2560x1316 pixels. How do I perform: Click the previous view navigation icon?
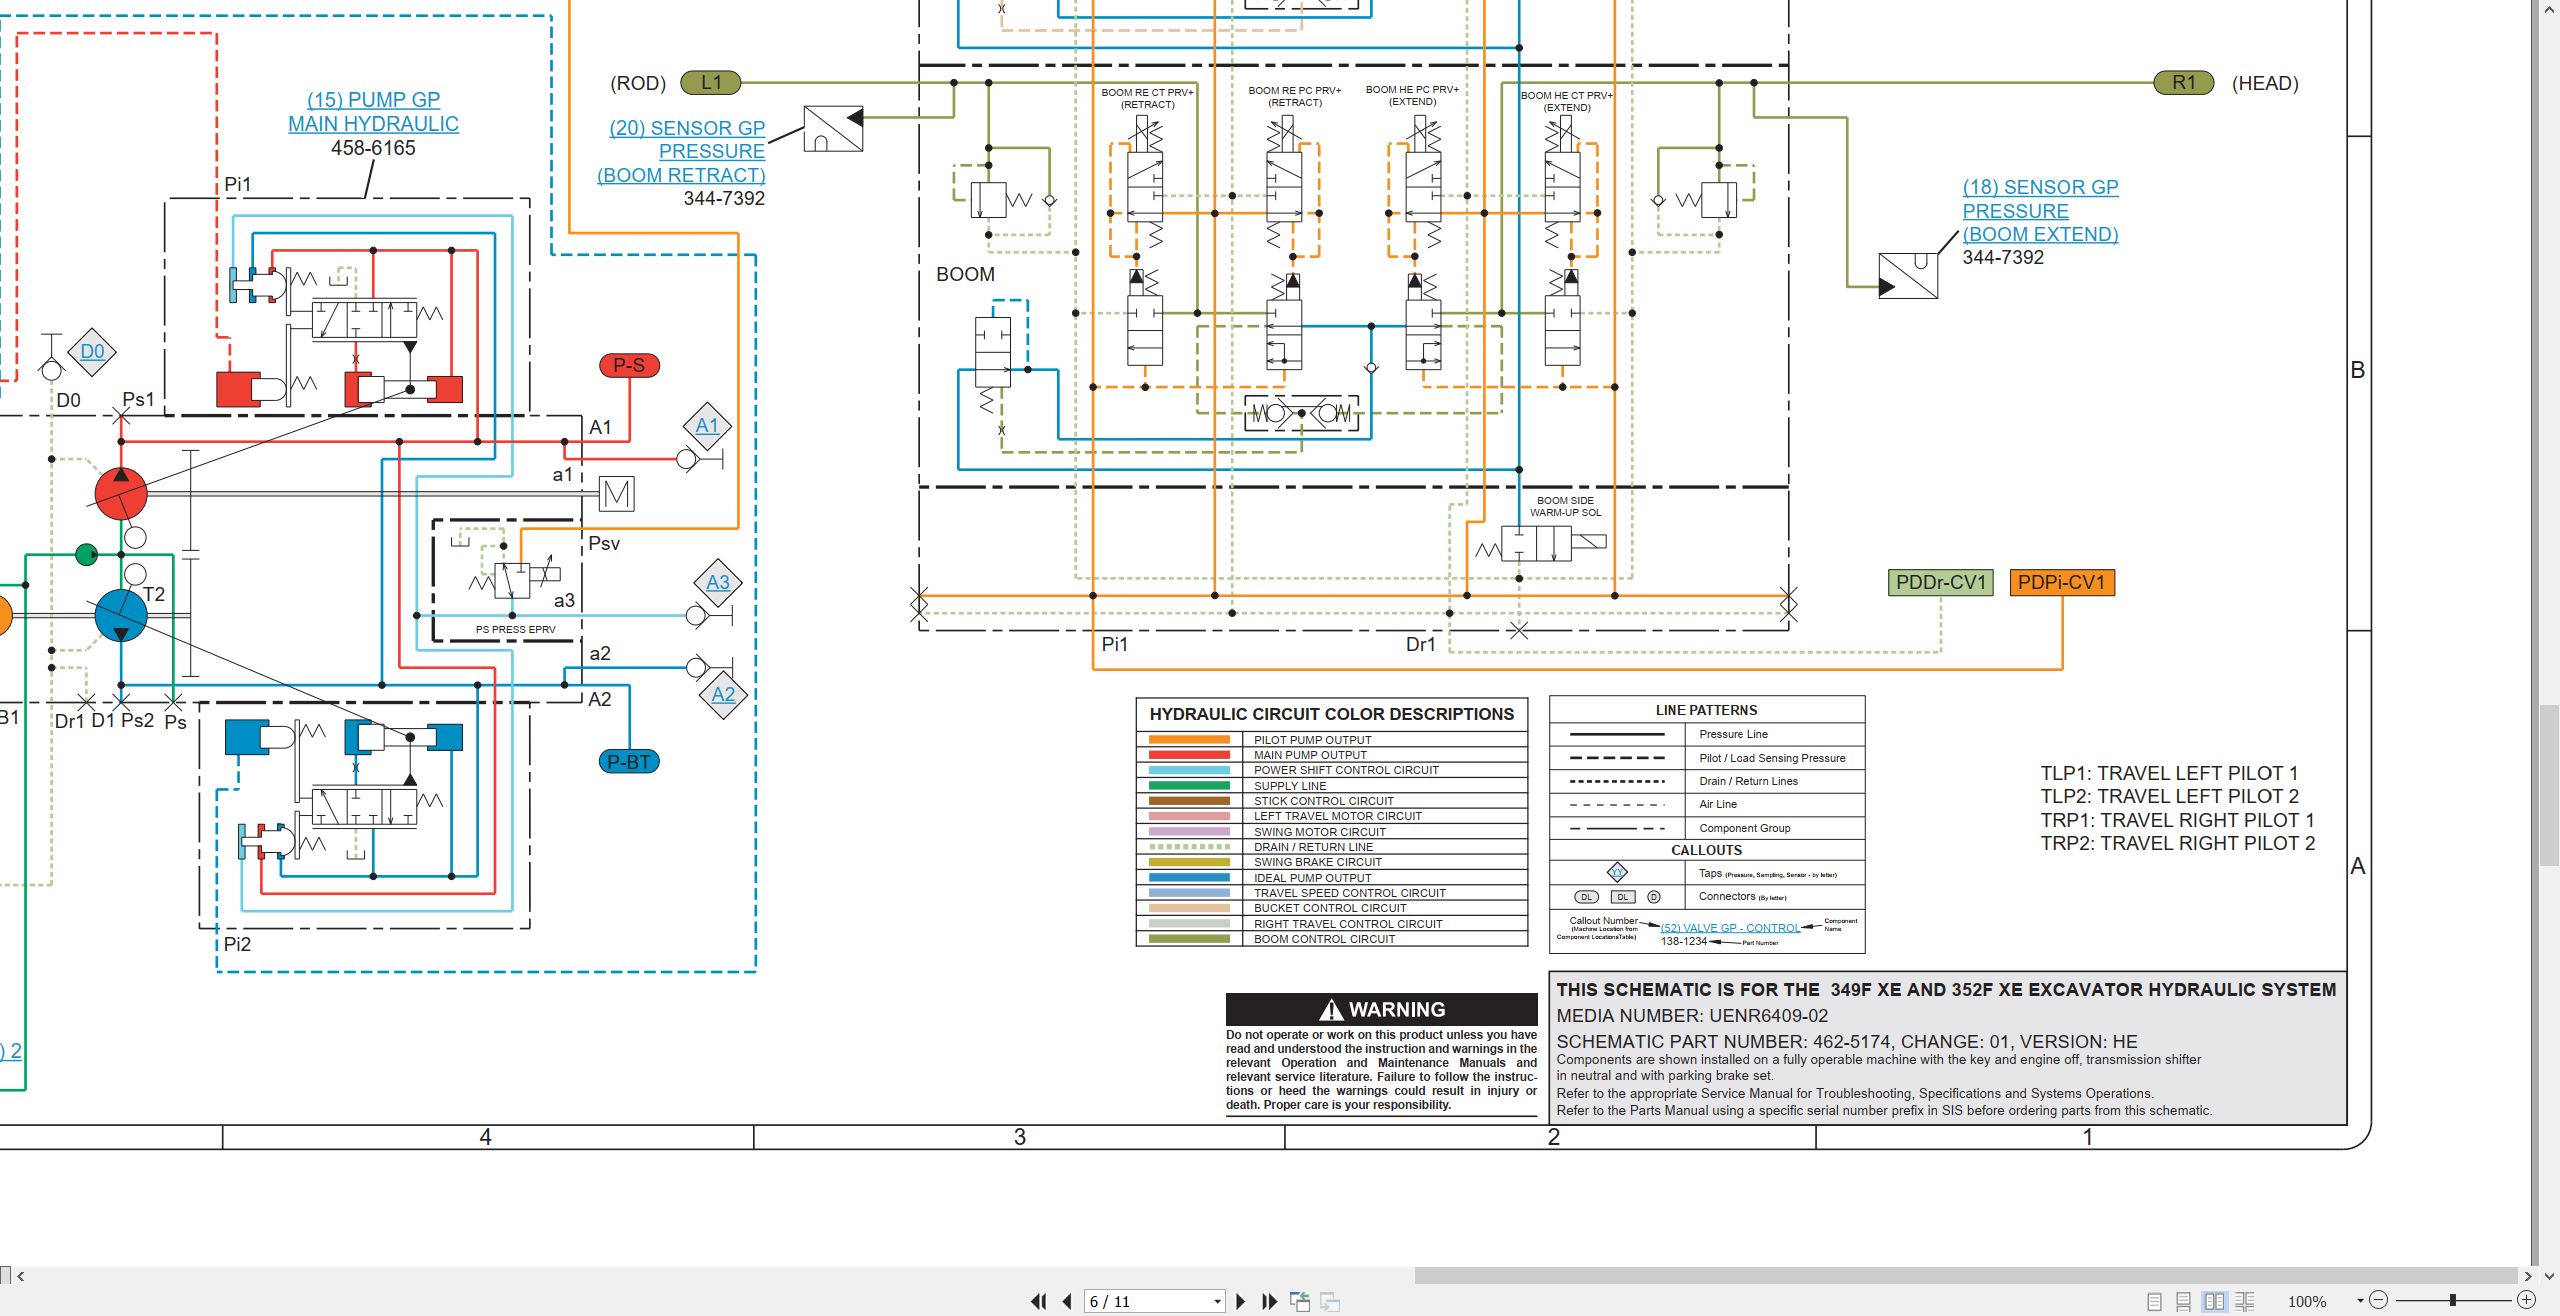(1300, 1301)
